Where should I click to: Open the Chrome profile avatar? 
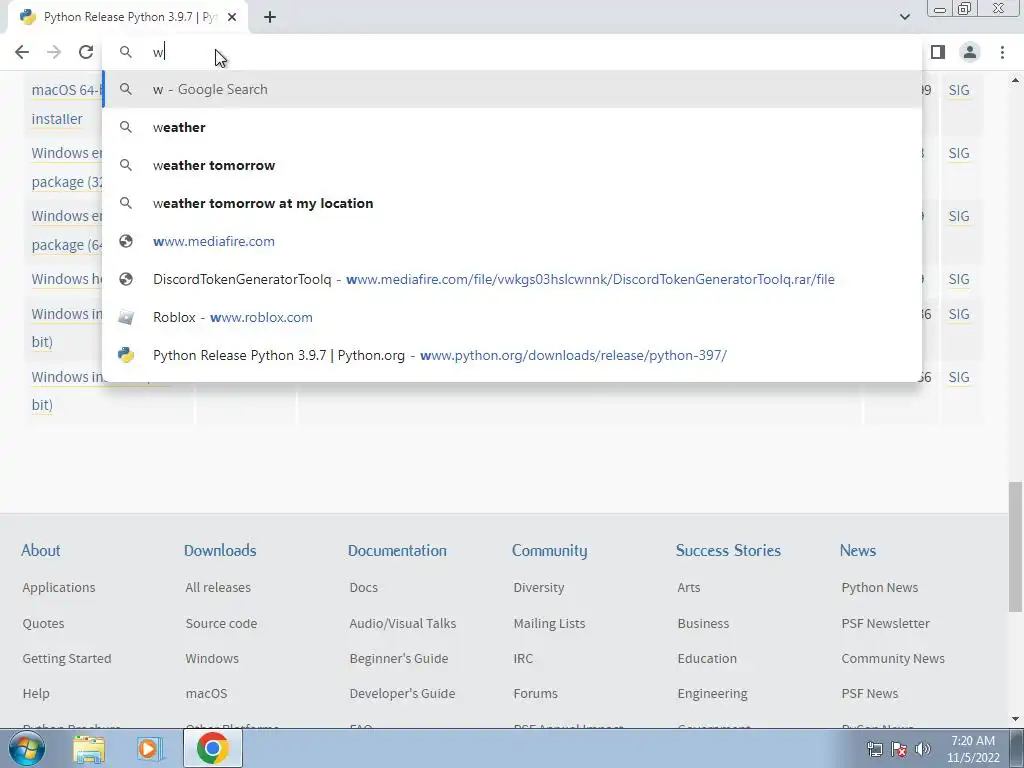970,52
